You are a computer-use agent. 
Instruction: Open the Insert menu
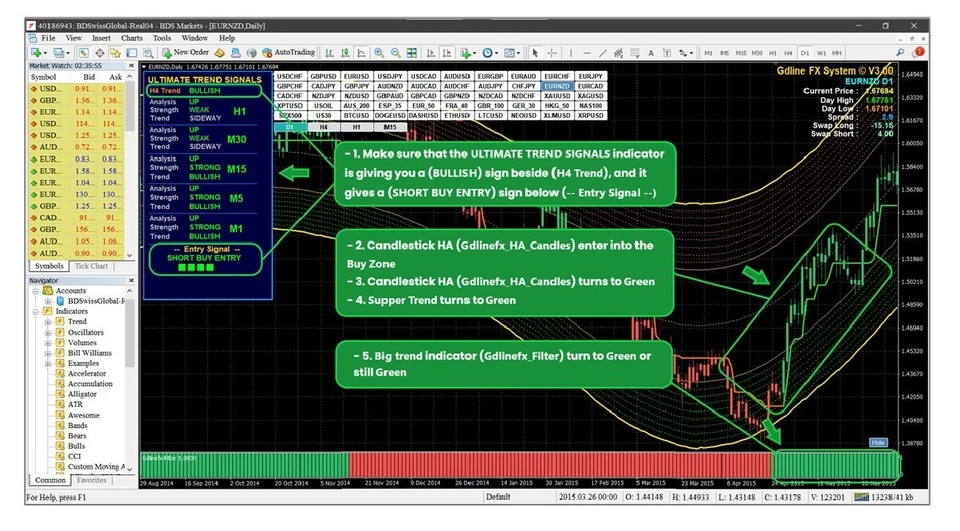coord(101,38)
